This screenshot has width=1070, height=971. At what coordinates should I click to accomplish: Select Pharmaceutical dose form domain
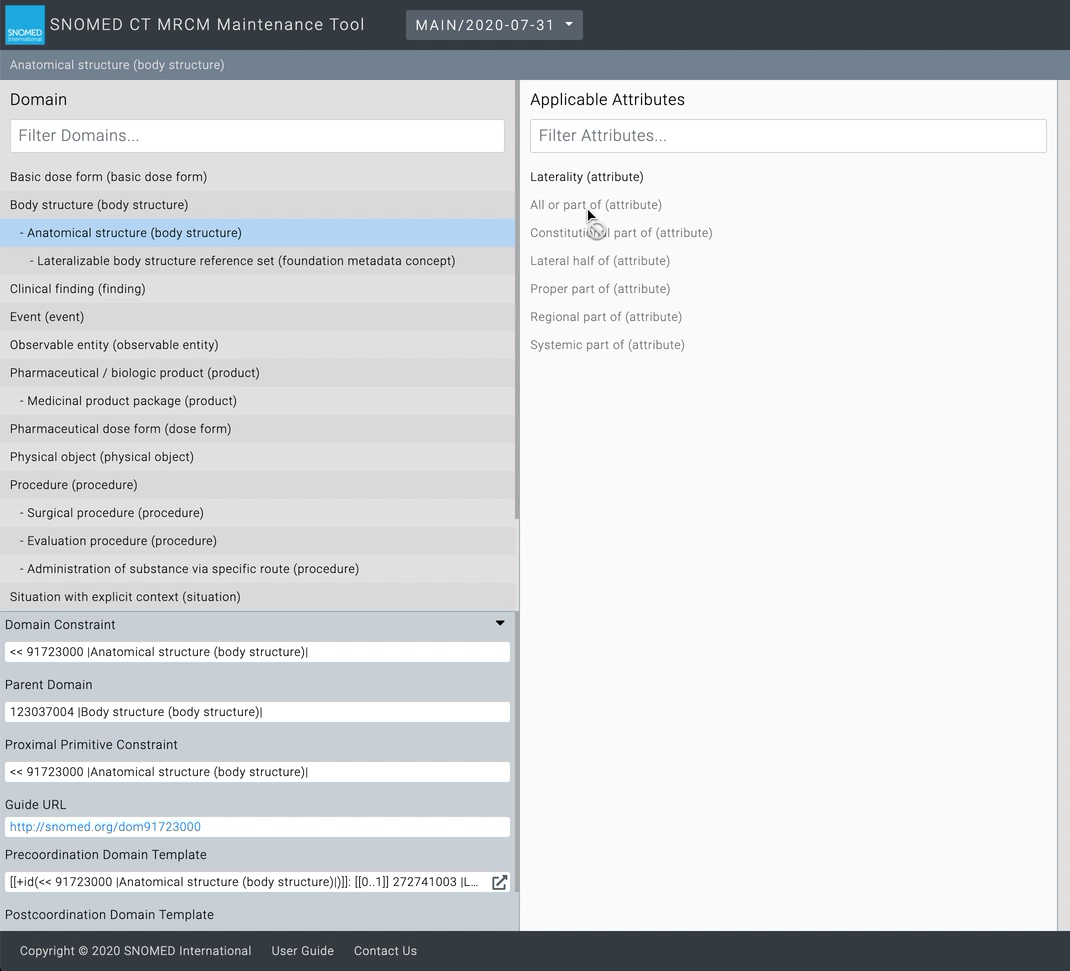[x=257, y=429]
